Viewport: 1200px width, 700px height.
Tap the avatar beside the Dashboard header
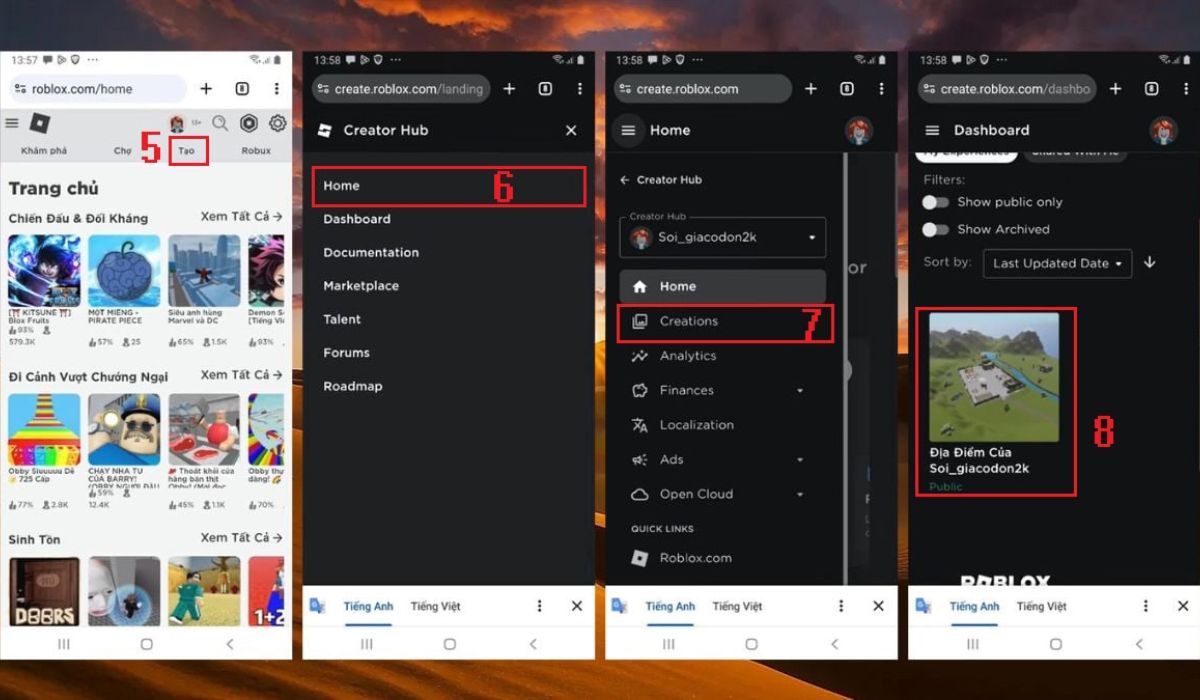pos(1162,130)
